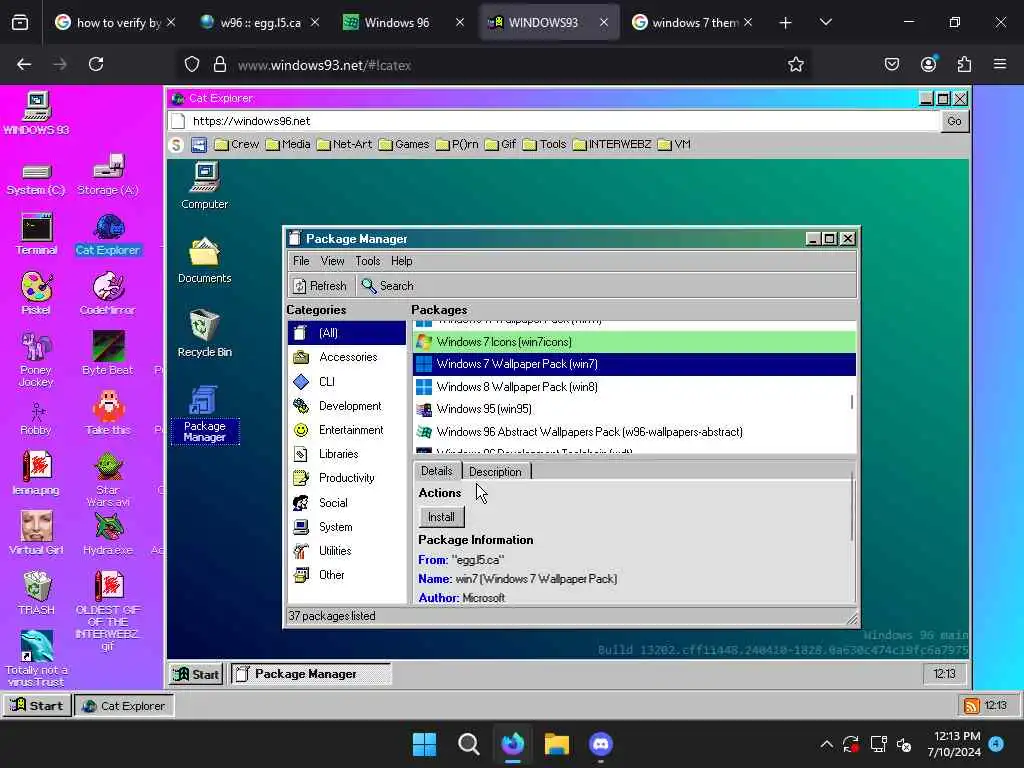
Task: Click the RSS feed tray icon
Action: (x=971, y=705)
